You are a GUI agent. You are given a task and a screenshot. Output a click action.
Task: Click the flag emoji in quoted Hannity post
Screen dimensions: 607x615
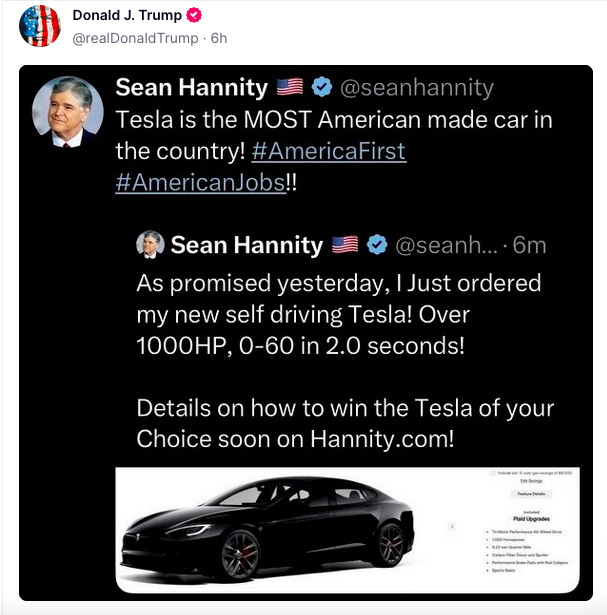345,245
